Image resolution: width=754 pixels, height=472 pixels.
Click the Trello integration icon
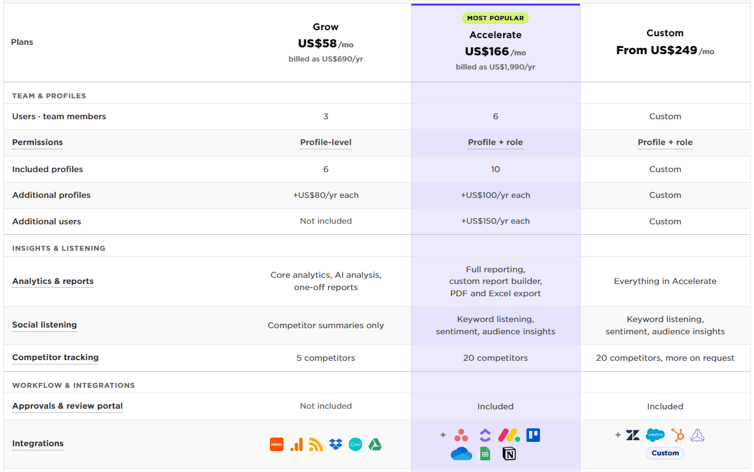(533, 435)
